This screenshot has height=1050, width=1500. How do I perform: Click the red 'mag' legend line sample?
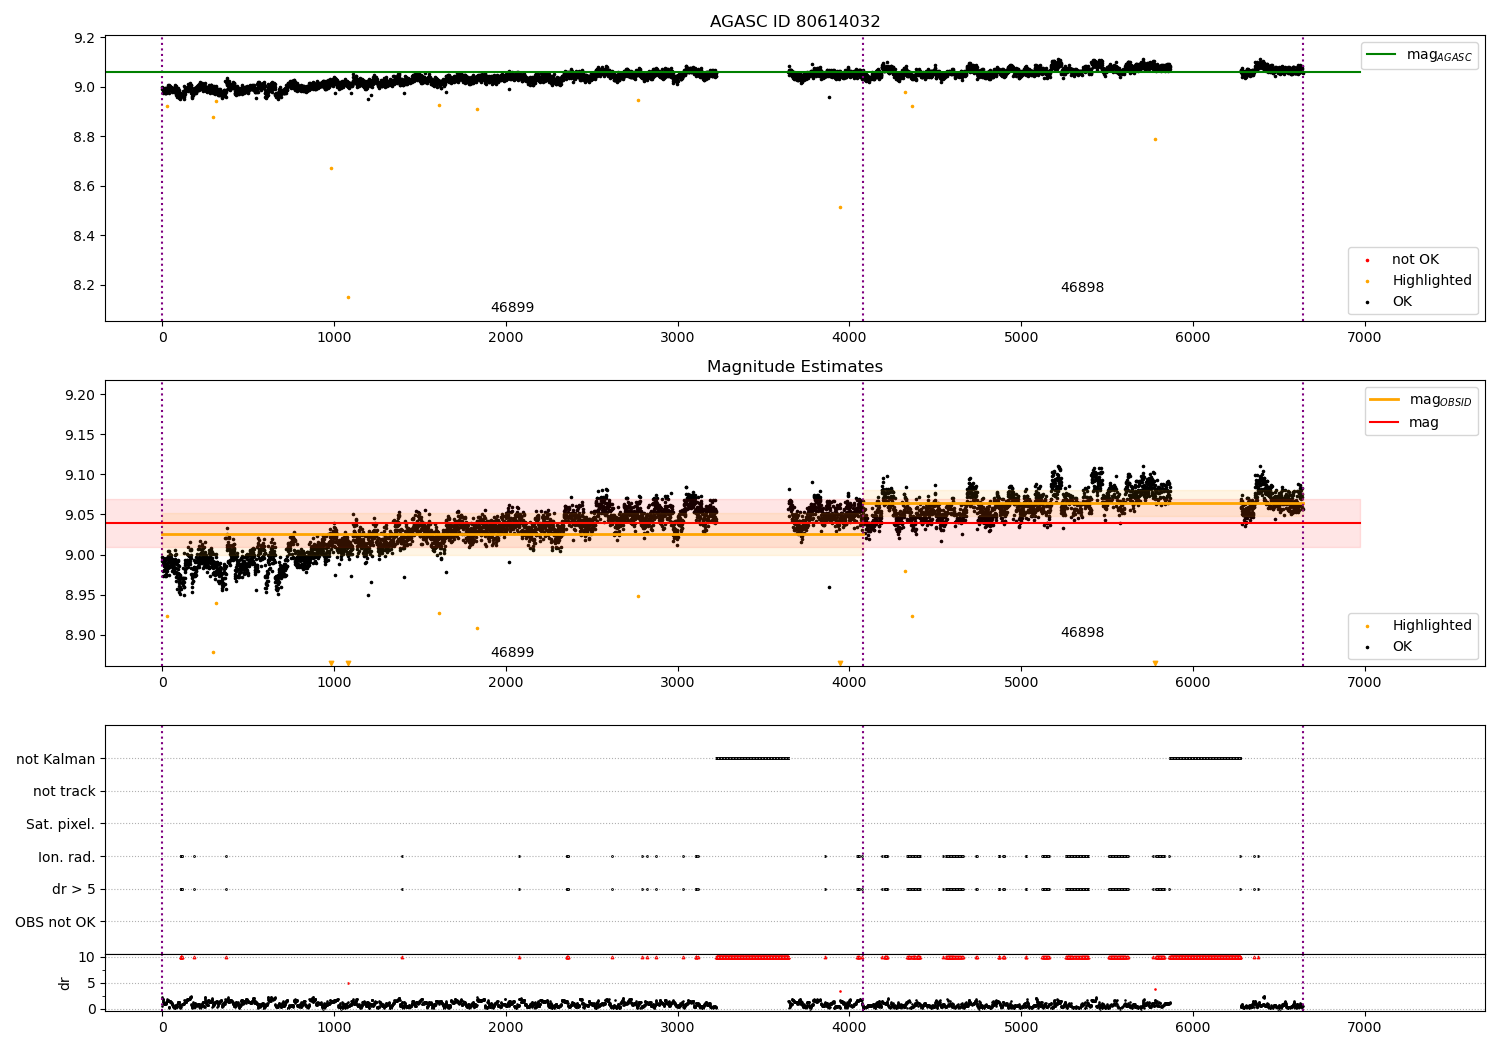tap(1384, 422)
